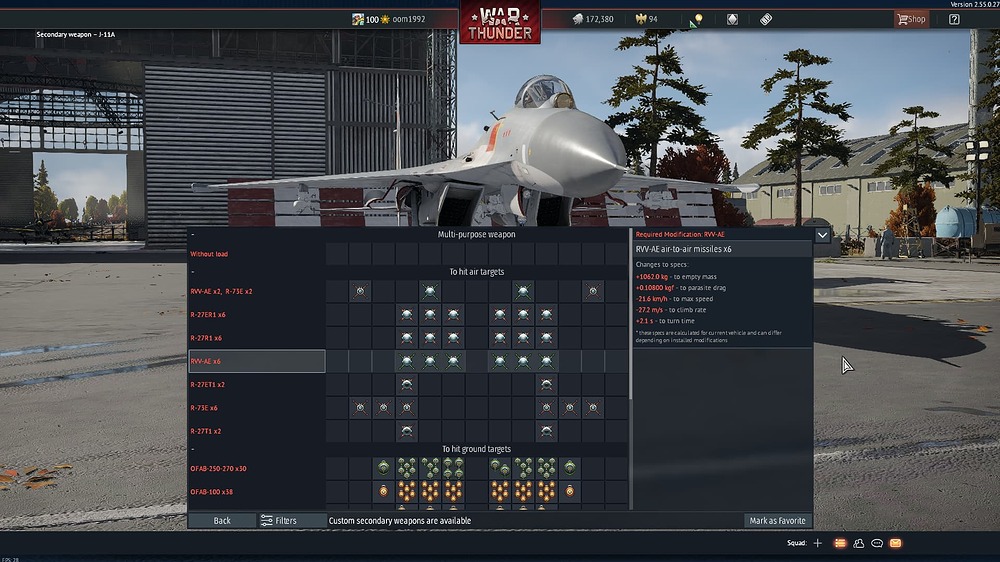Open the help question mark icon

(954, 19)
